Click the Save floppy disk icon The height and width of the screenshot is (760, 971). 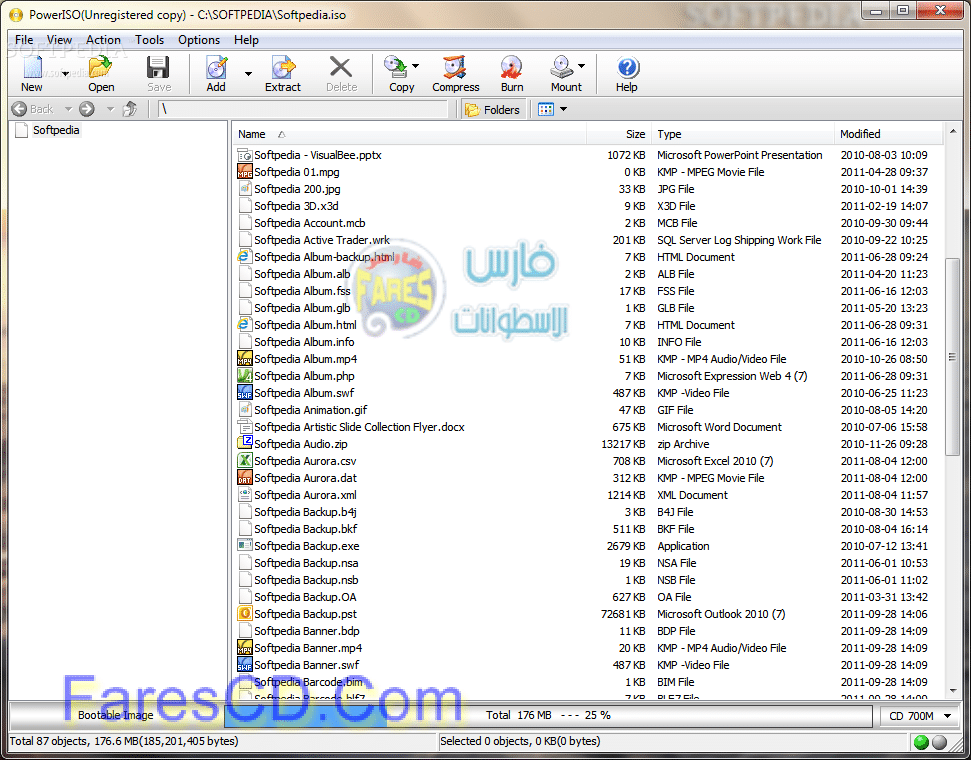coord(158,67)
